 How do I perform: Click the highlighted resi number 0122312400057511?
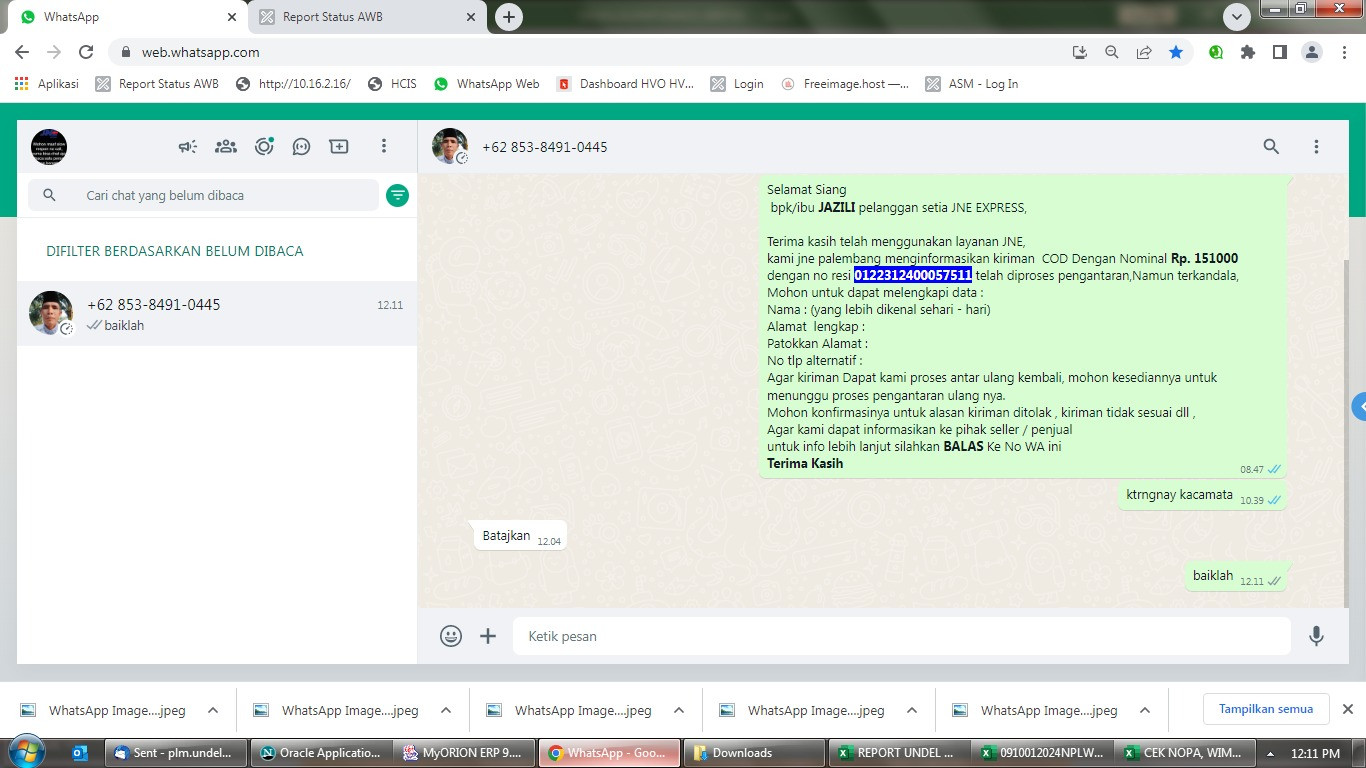coord(913,275)
